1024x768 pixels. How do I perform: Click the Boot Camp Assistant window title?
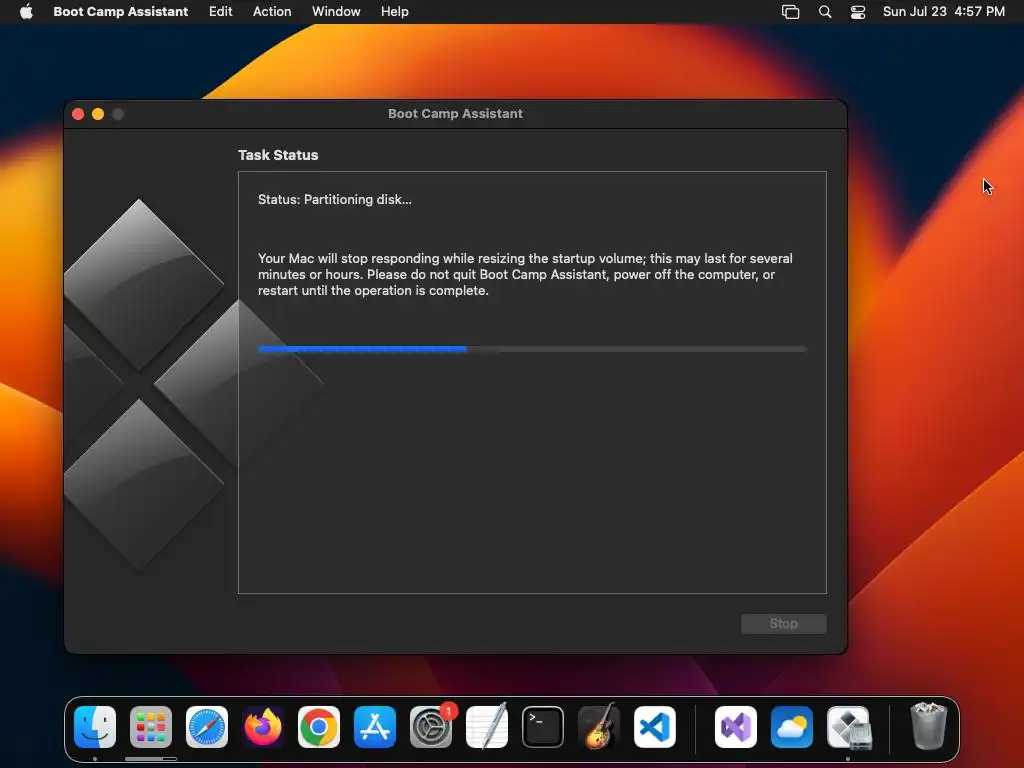point(455,114)
